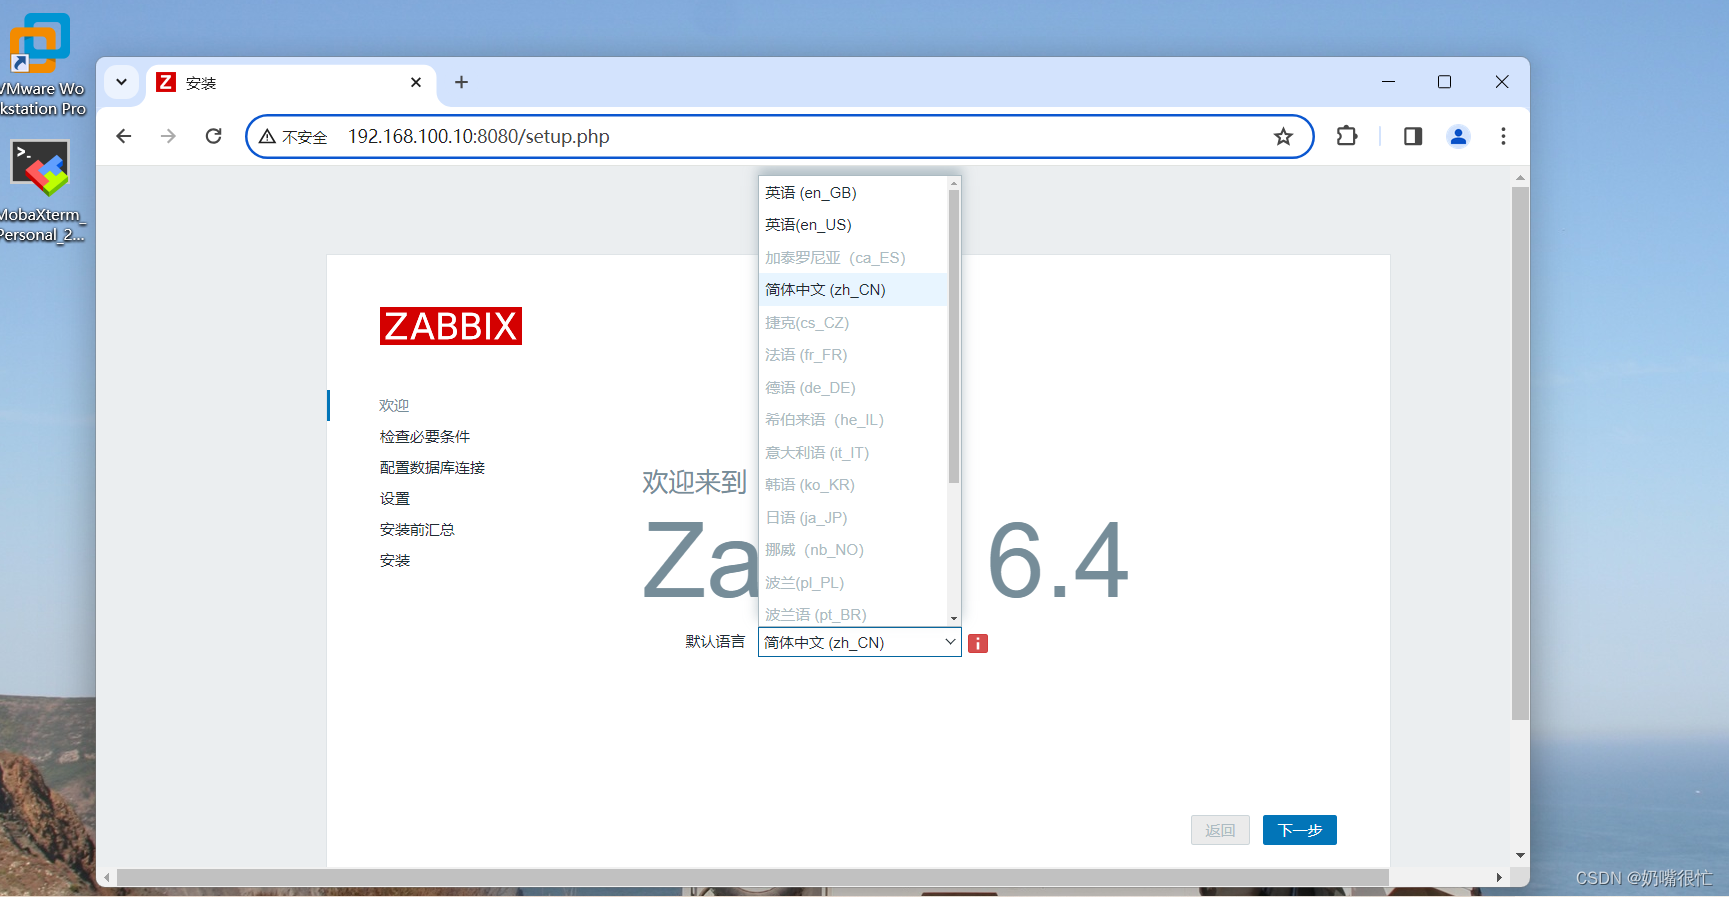The height and width of the screenshot is (897, 1729).
Task: Collapse the 默认语言 combo box
Action: pos(860,642)
